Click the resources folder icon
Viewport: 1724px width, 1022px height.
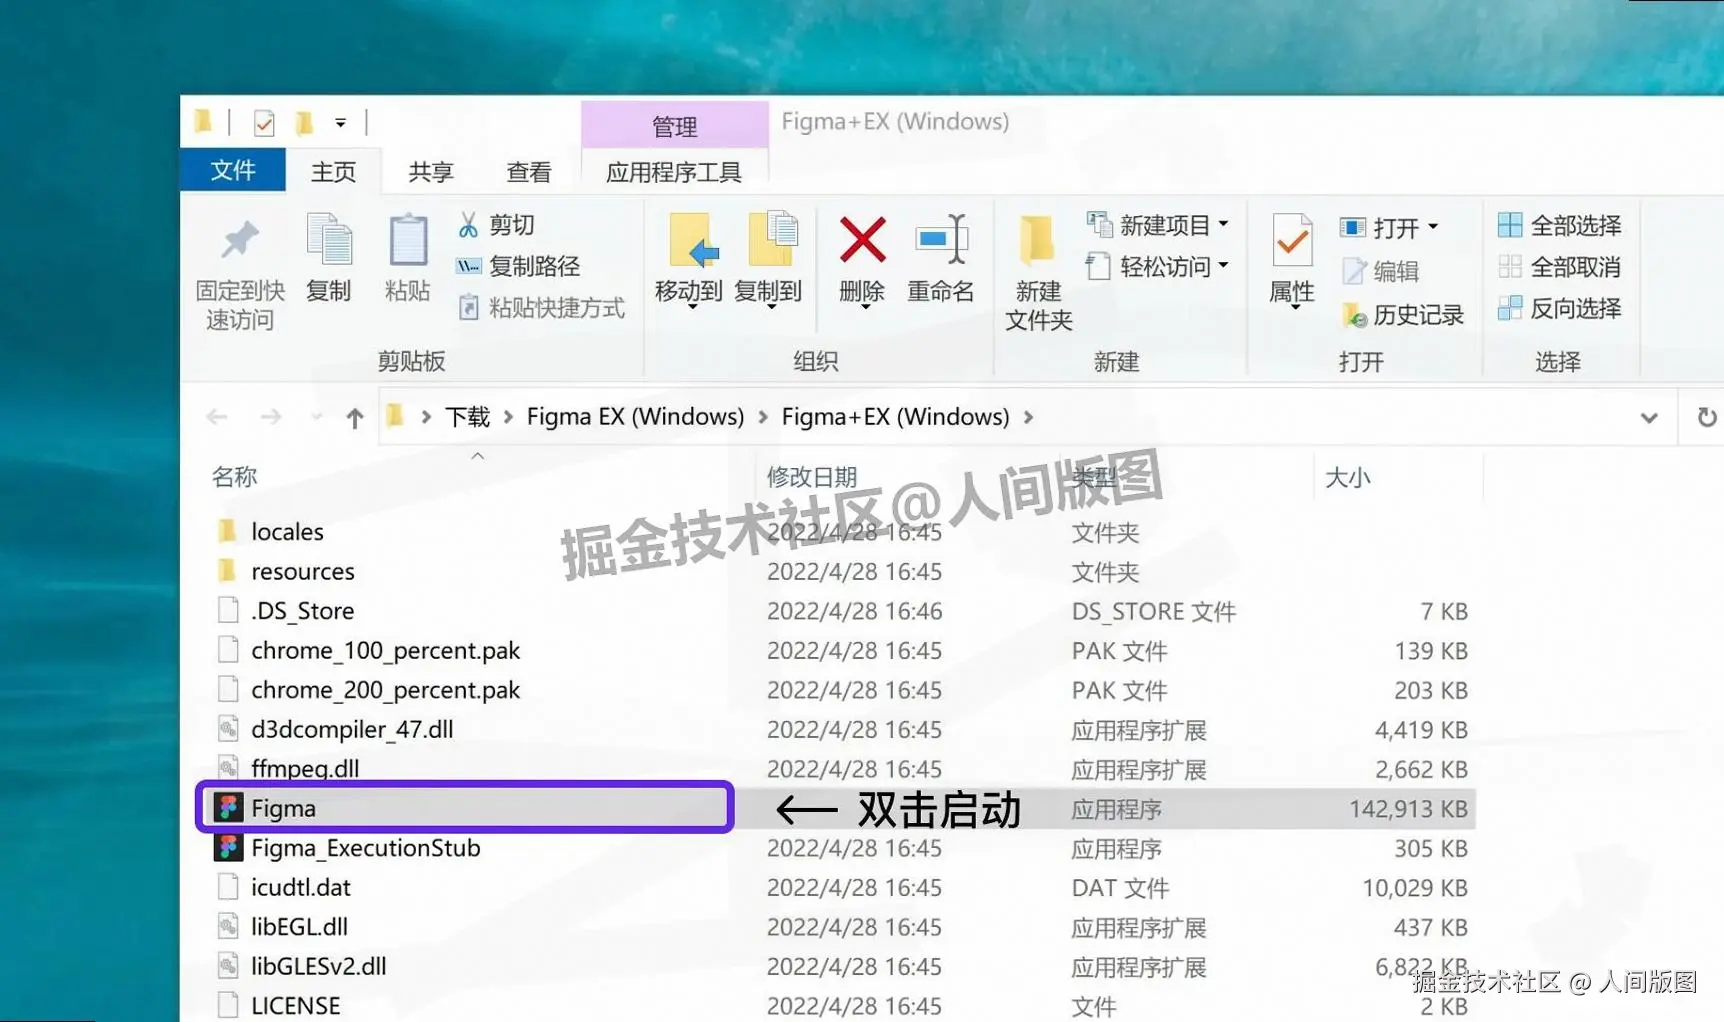pos(227,570)
